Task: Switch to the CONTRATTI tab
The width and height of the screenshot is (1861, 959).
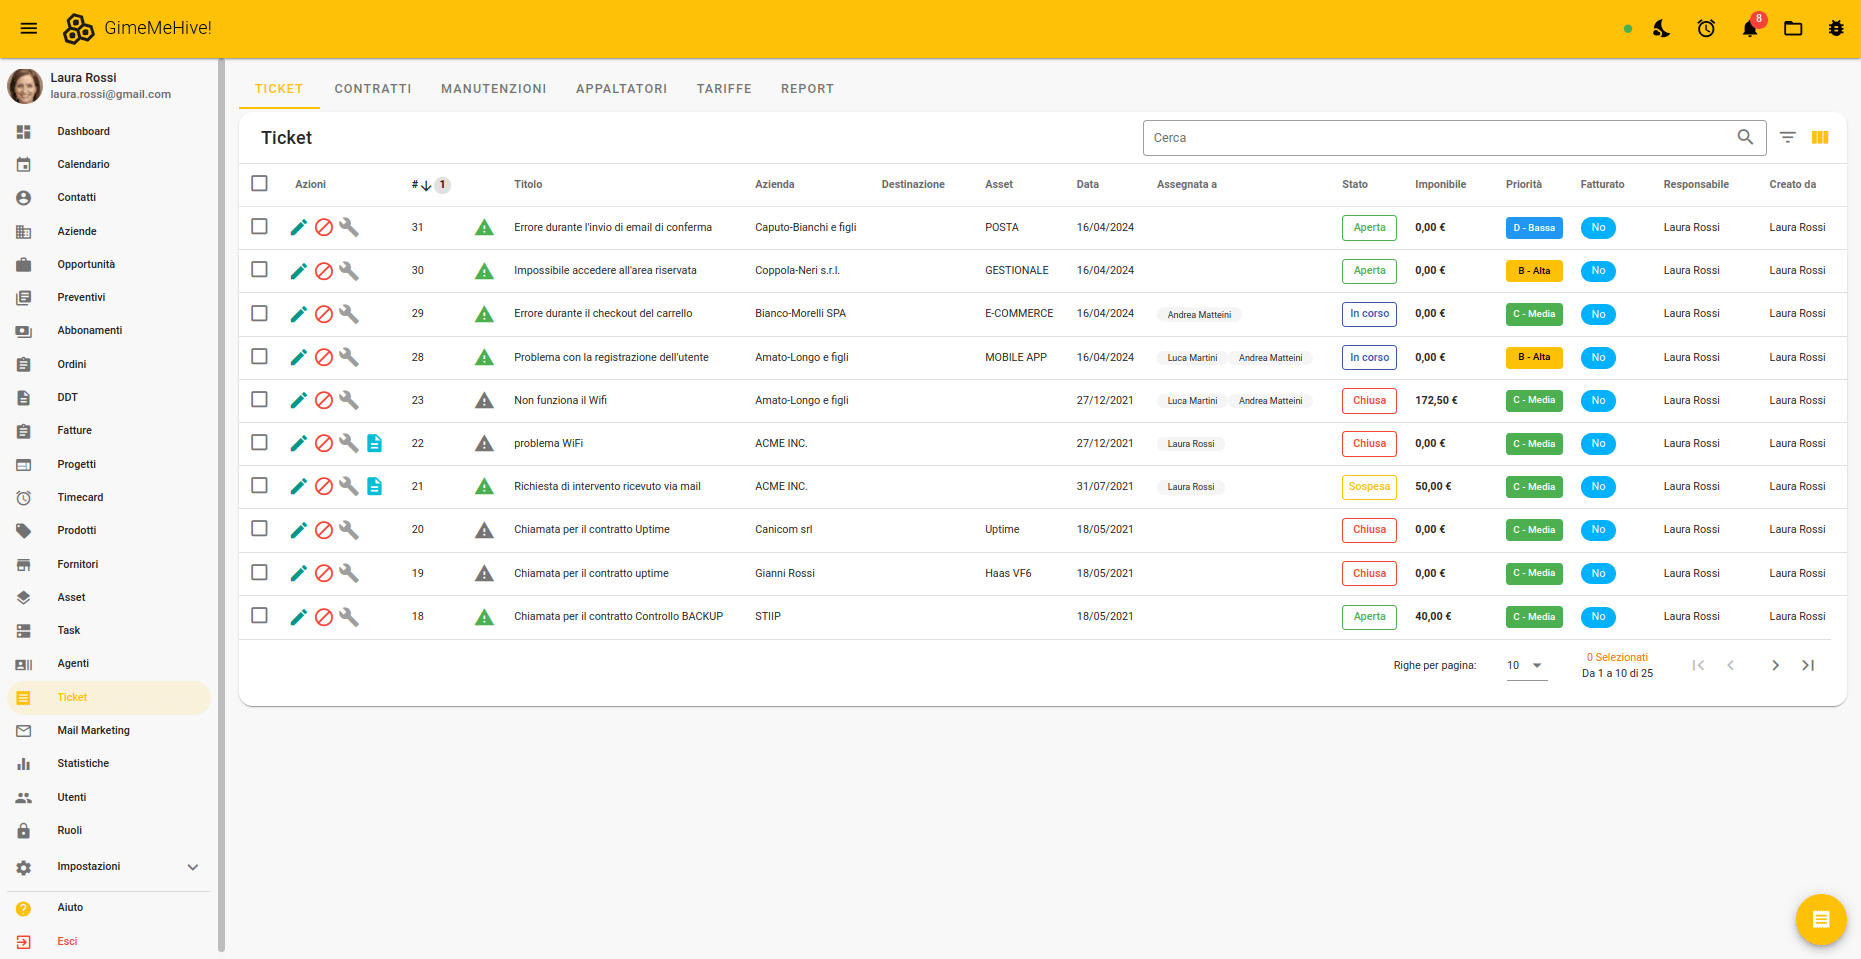Action: (373, 89)
